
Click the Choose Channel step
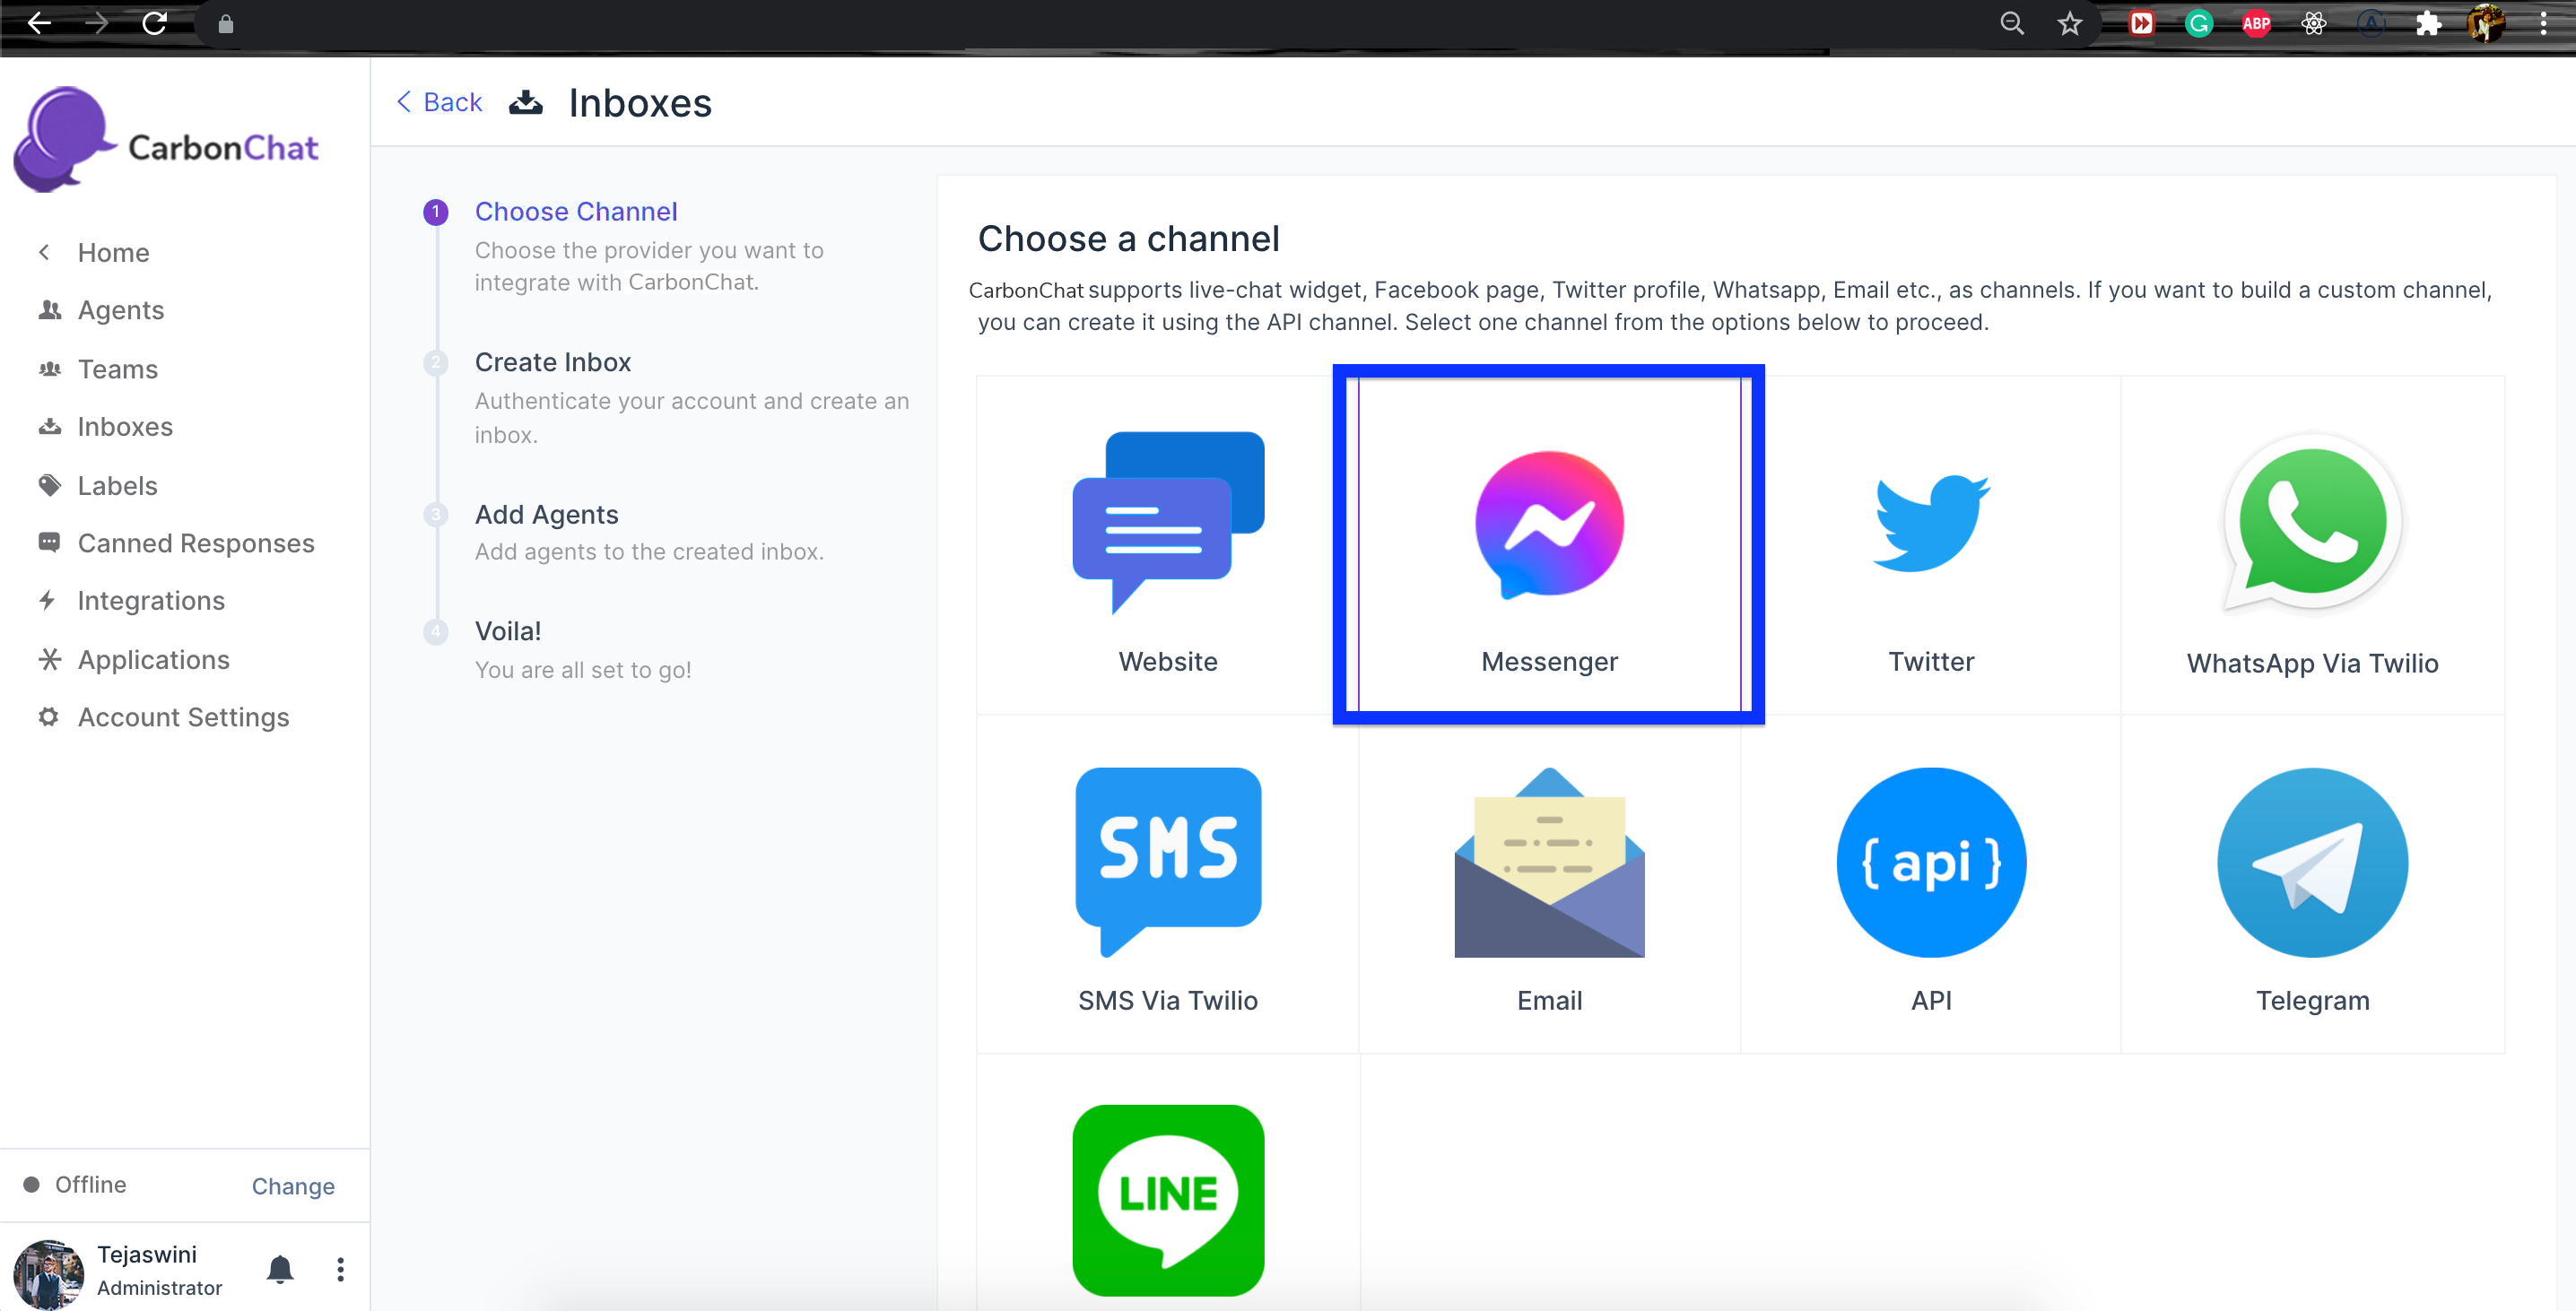tap(575, 211)
